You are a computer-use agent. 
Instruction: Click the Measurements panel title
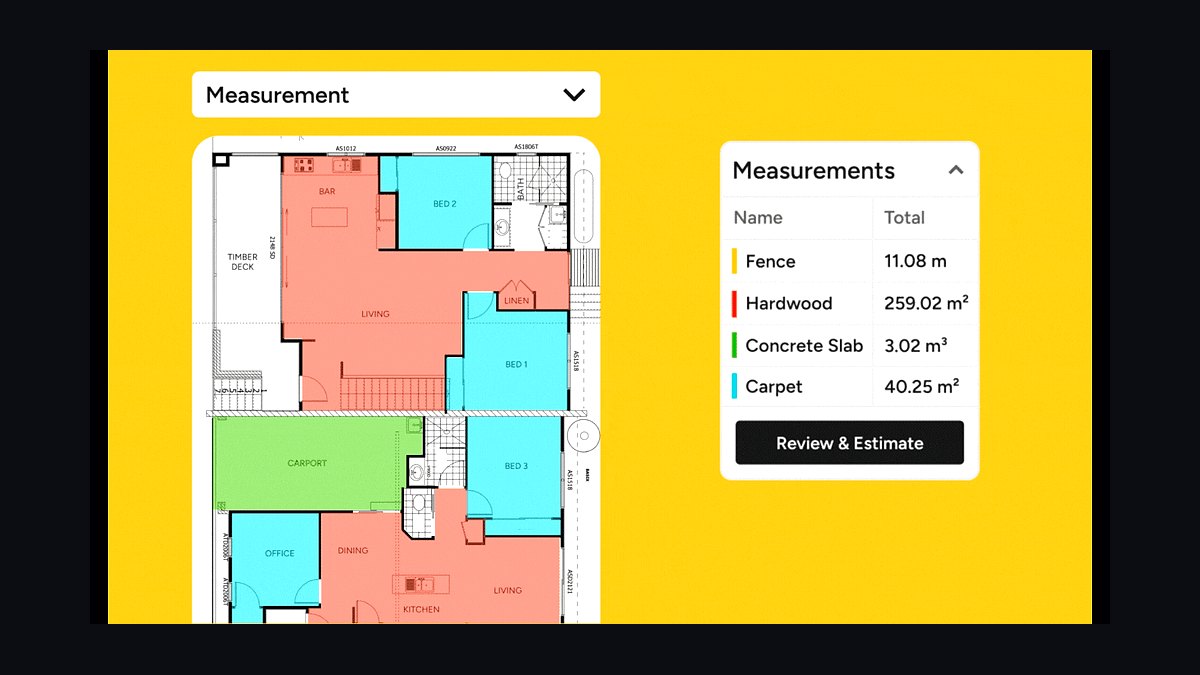click(814, 170)
